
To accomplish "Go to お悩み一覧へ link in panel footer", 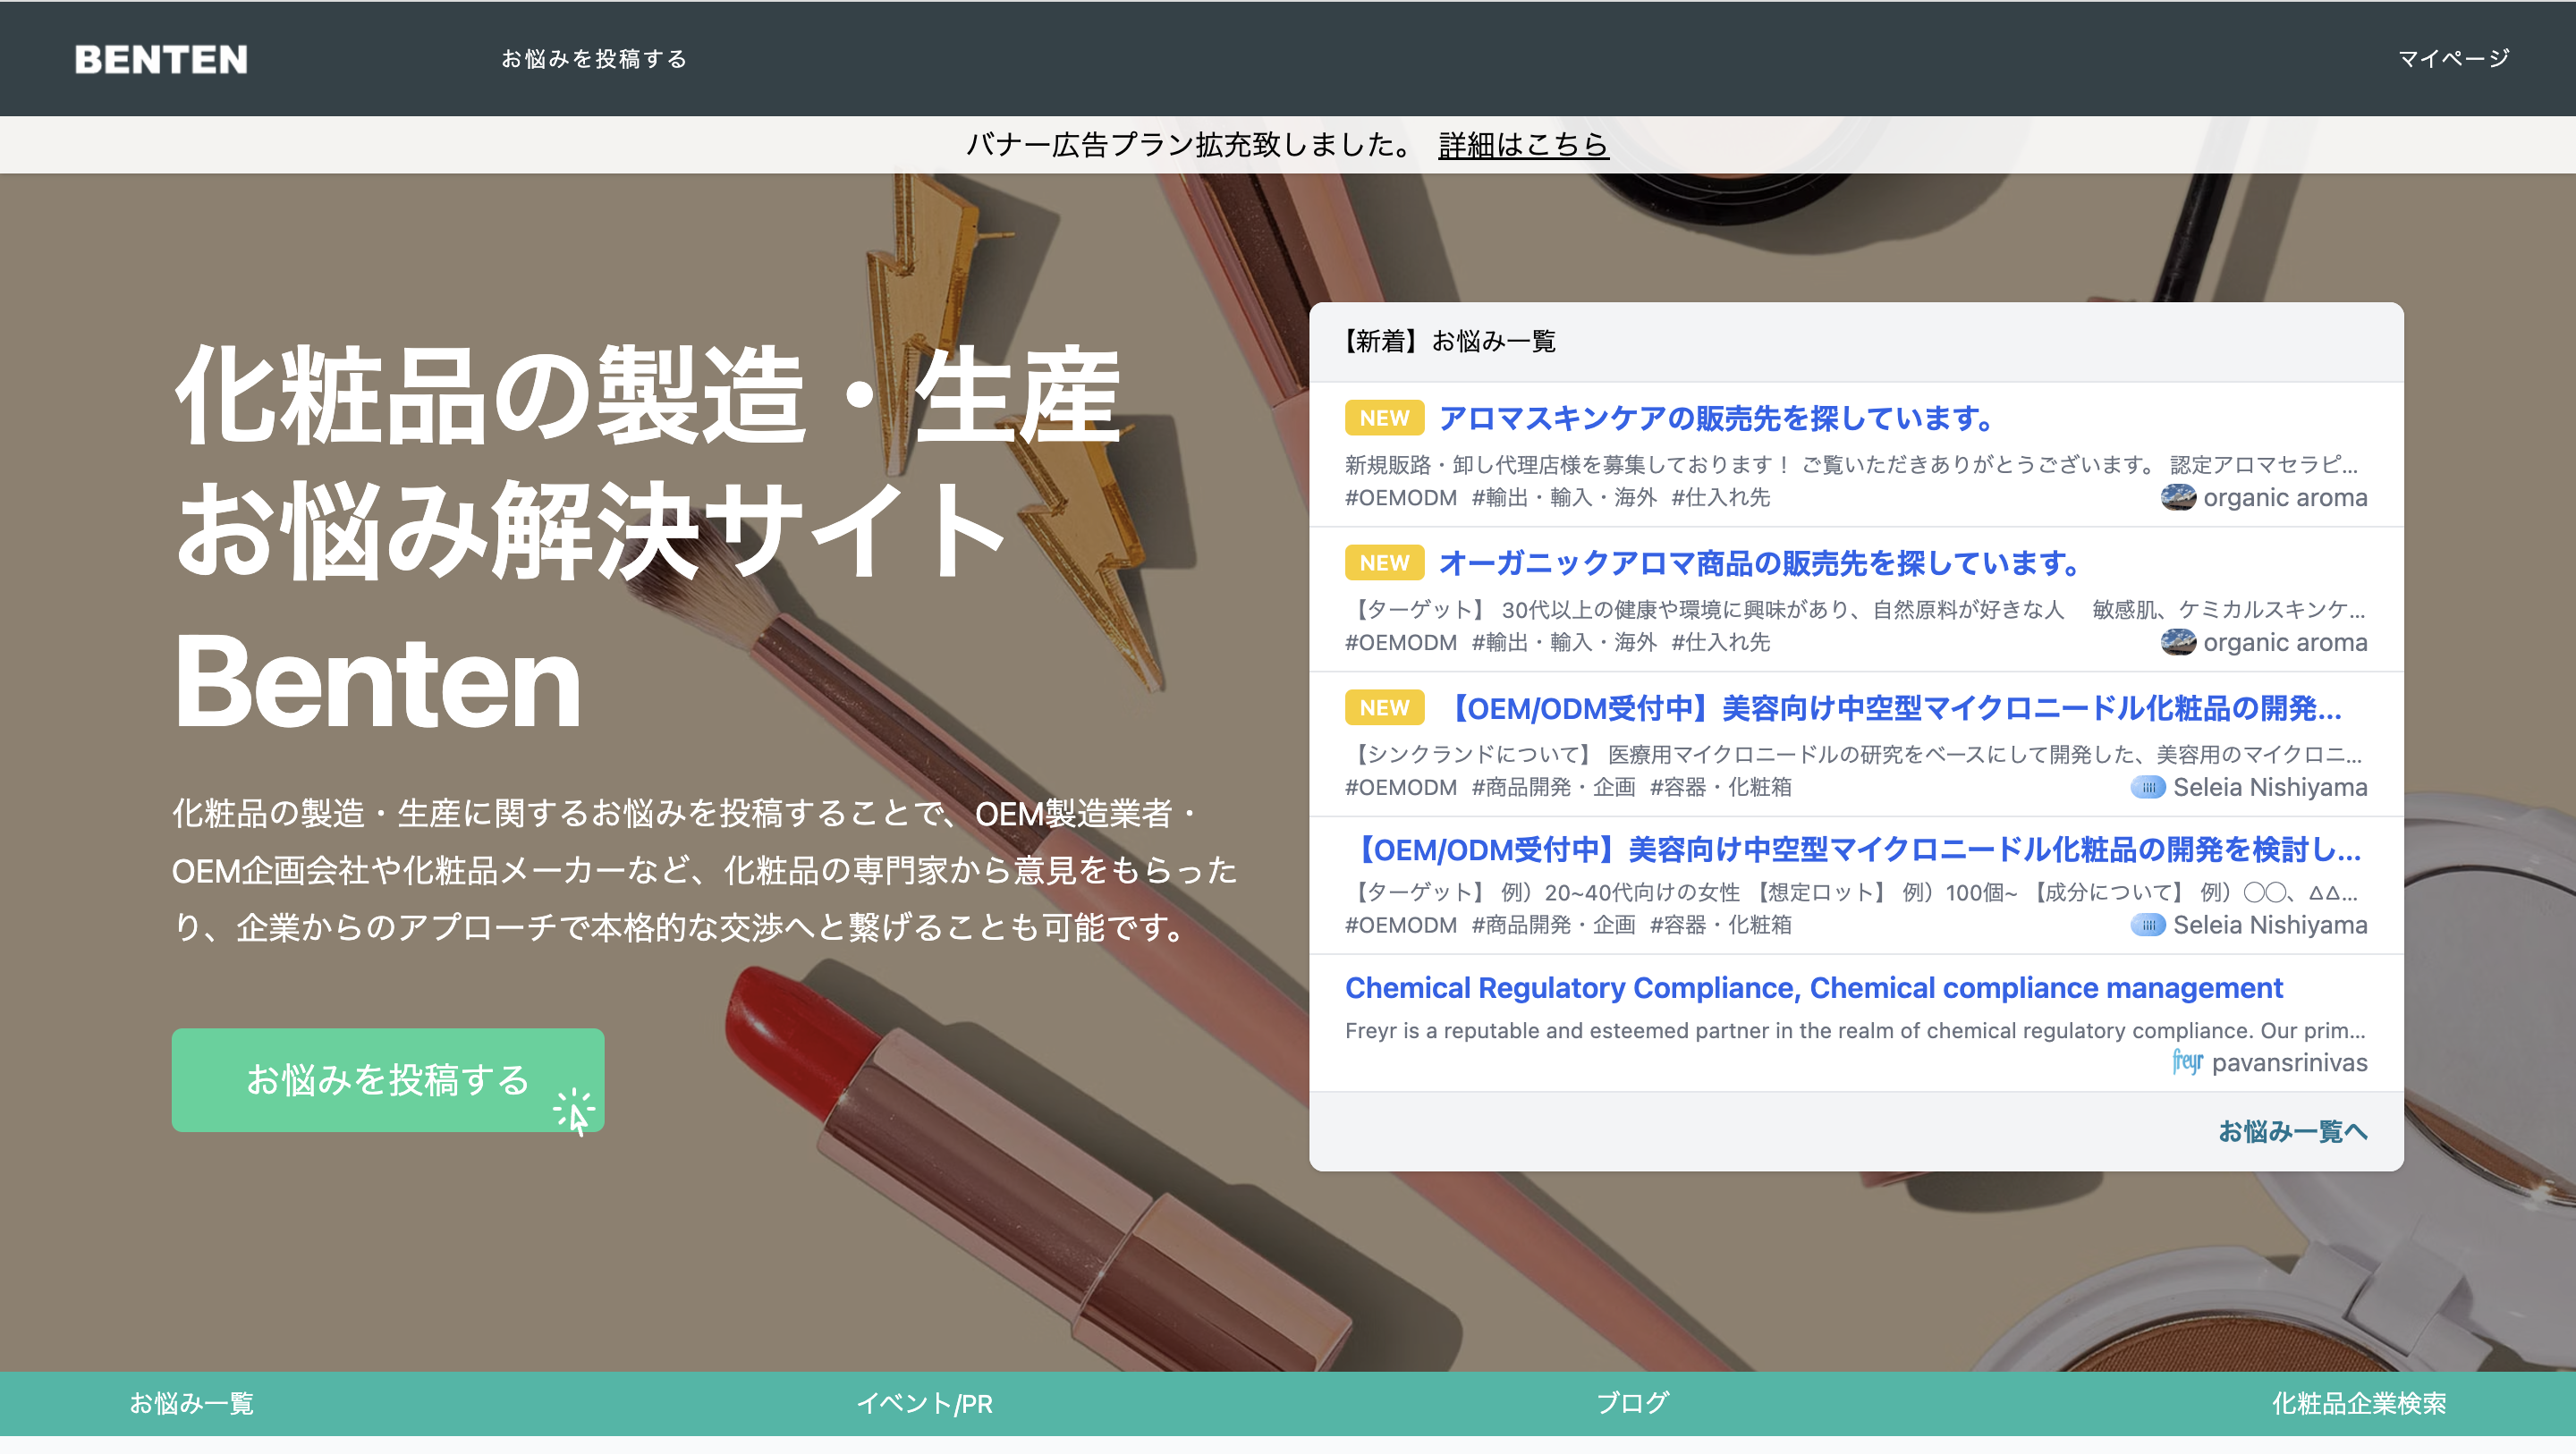I will (2291, 1131).
